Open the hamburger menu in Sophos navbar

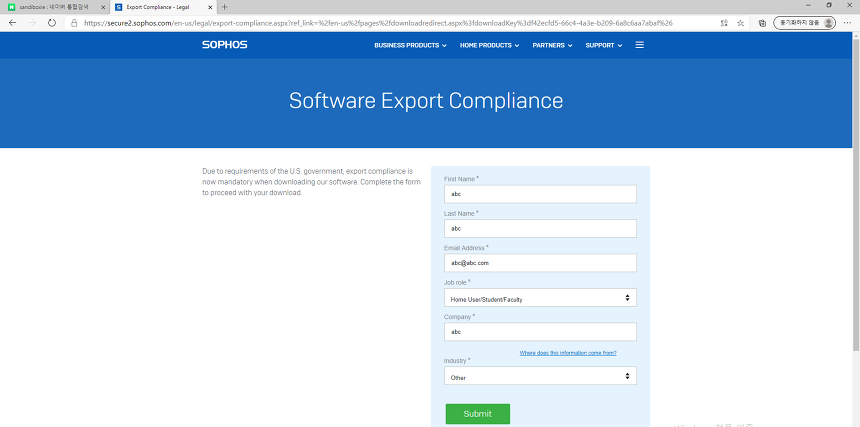pyautogui.click(x=639, y=45)
